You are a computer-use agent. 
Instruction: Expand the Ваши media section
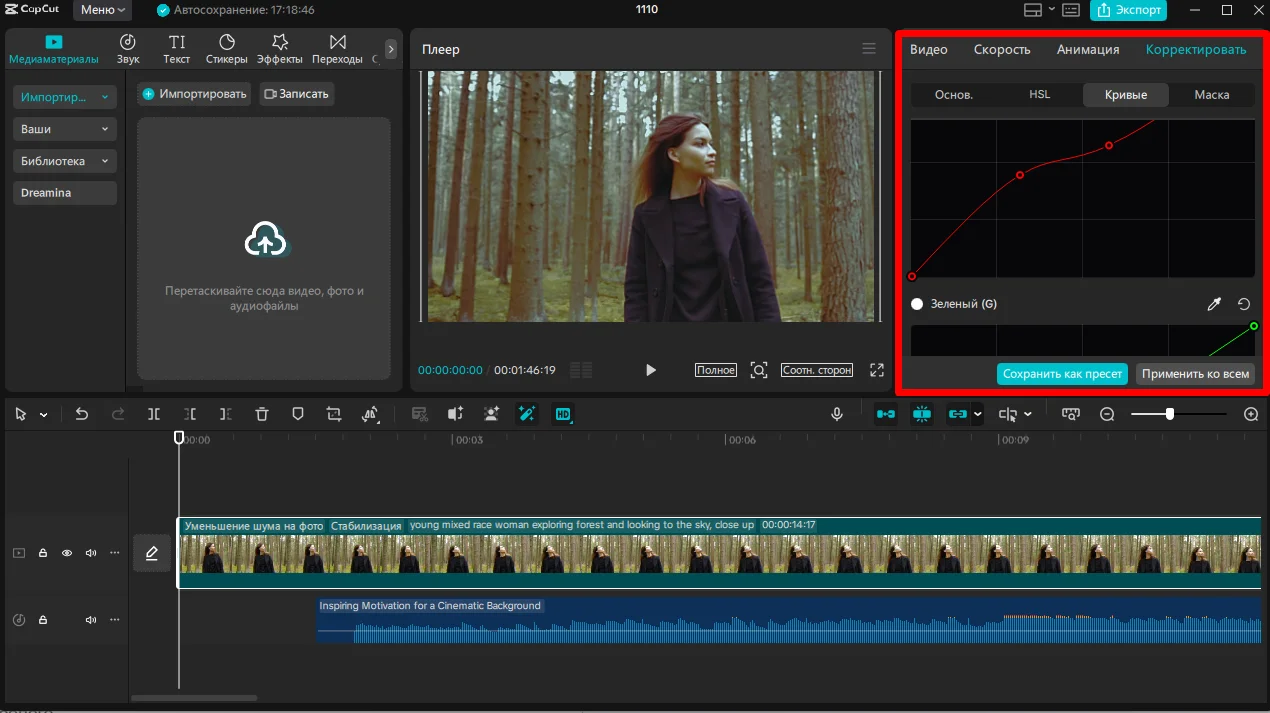(65, 129)
